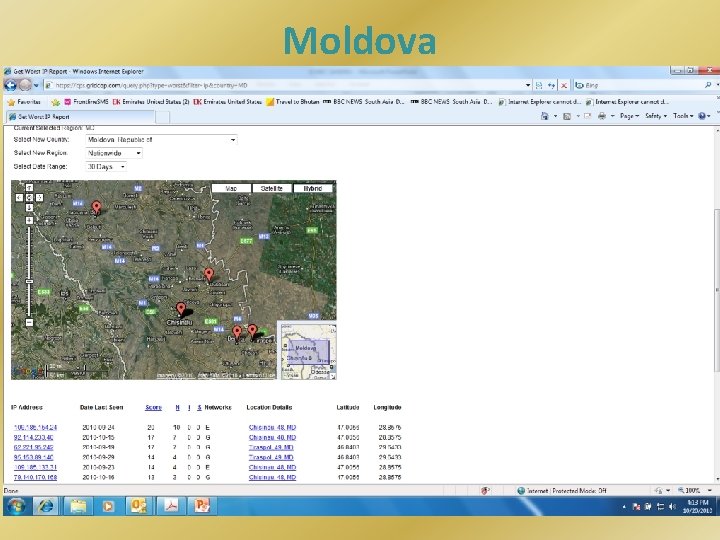The image size is (720, 540).
Task: Switch map to Hybrid view
Action: (x=312, y=188)
